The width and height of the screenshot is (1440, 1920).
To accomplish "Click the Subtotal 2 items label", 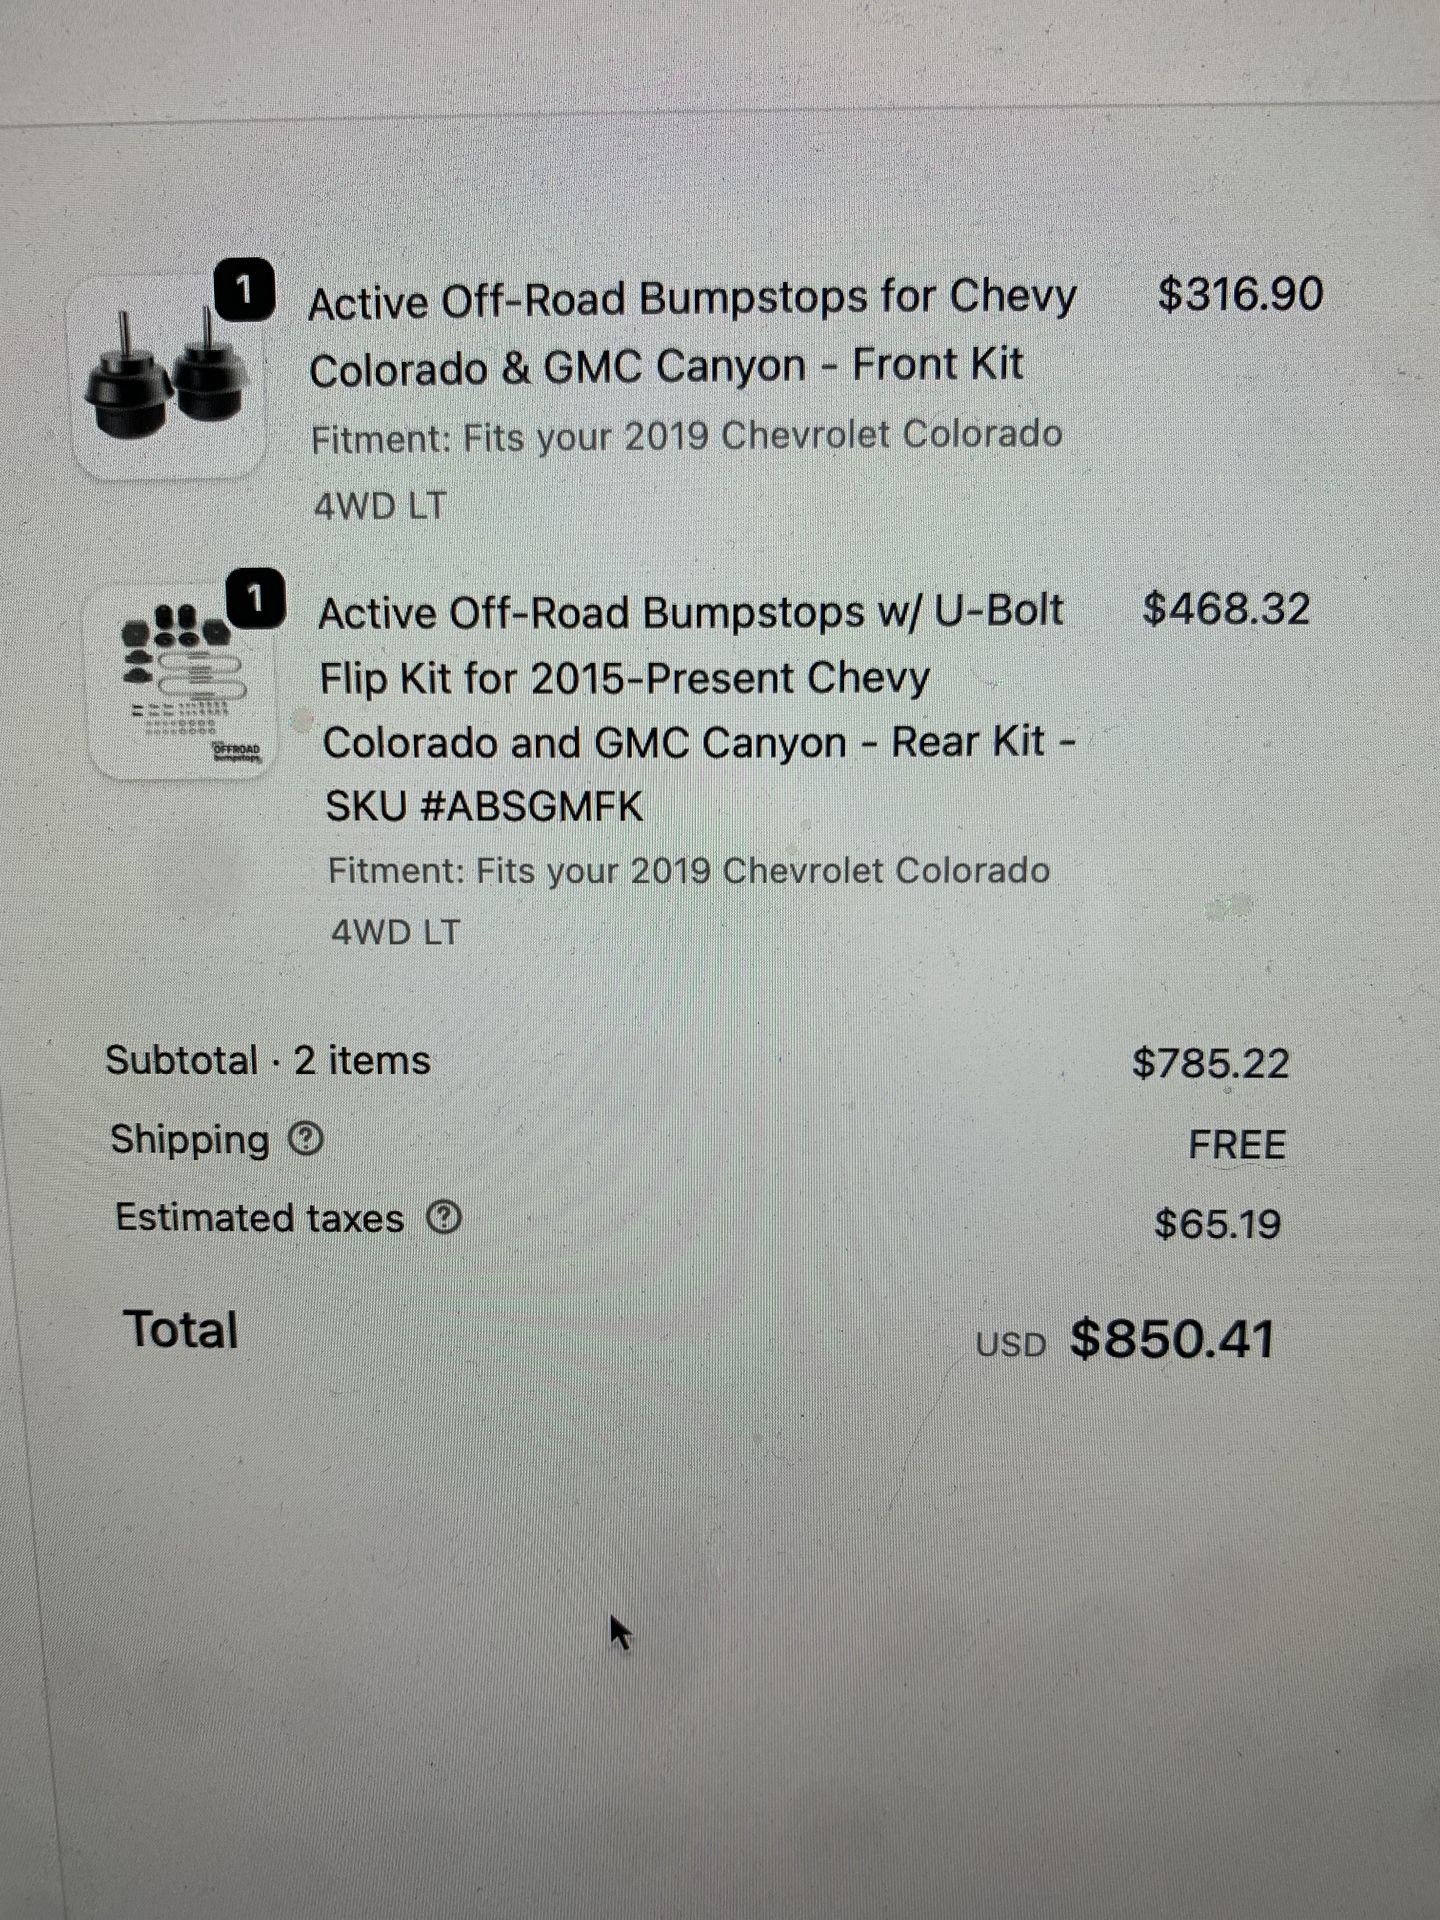I will click(x=268, y=1060).
